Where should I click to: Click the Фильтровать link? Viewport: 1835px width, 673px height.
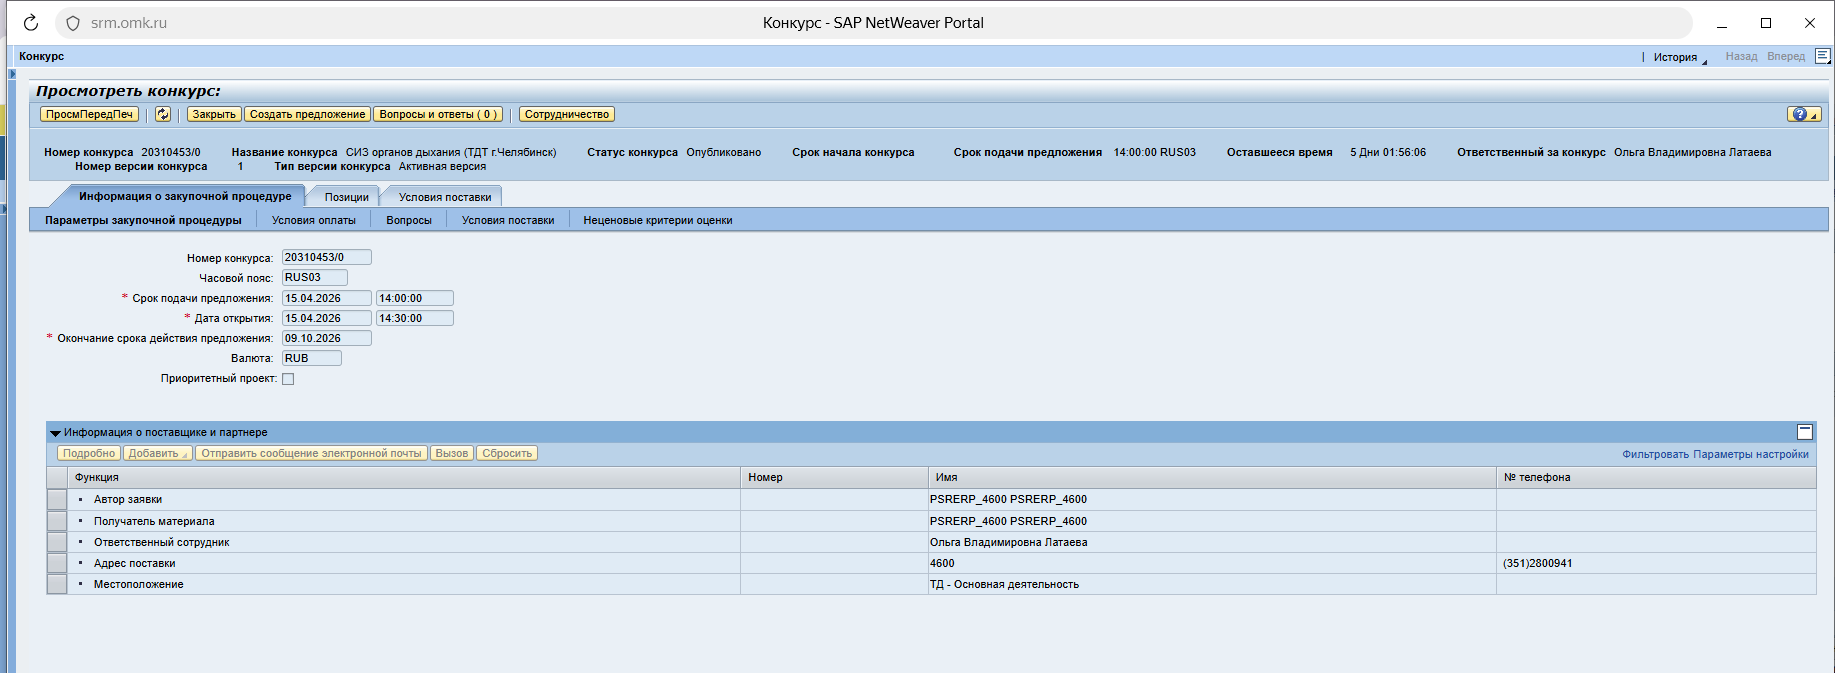click(1655, 454)
